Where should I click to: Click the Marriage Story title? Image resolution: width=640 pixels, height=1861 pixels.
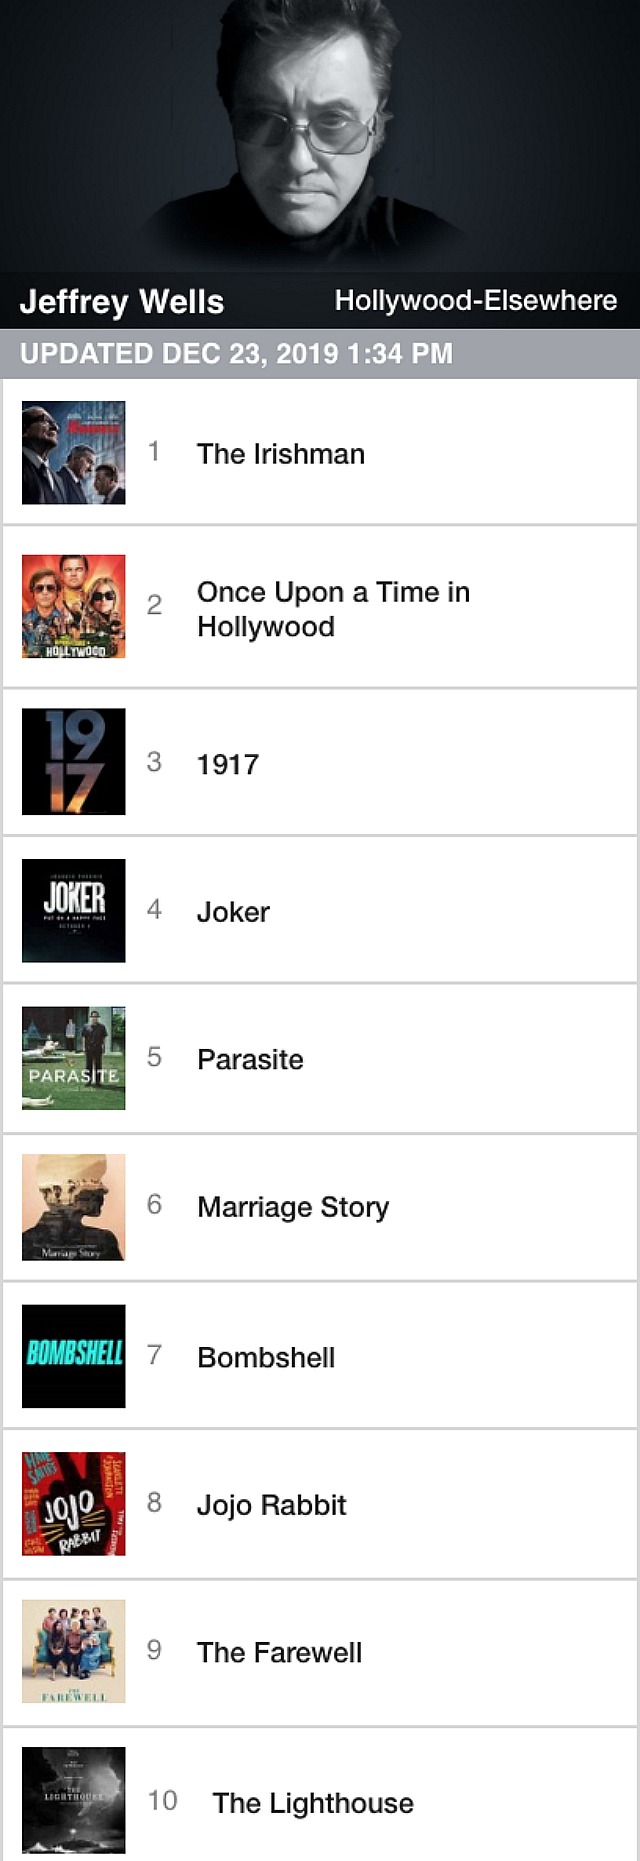(x=293, y=1207)
